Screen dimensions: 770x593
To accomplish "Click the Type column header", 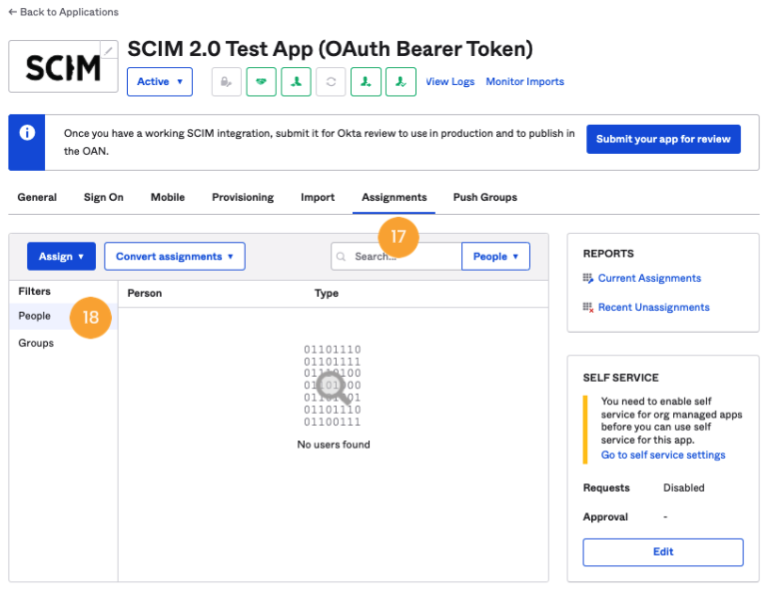I will (327, 294).
